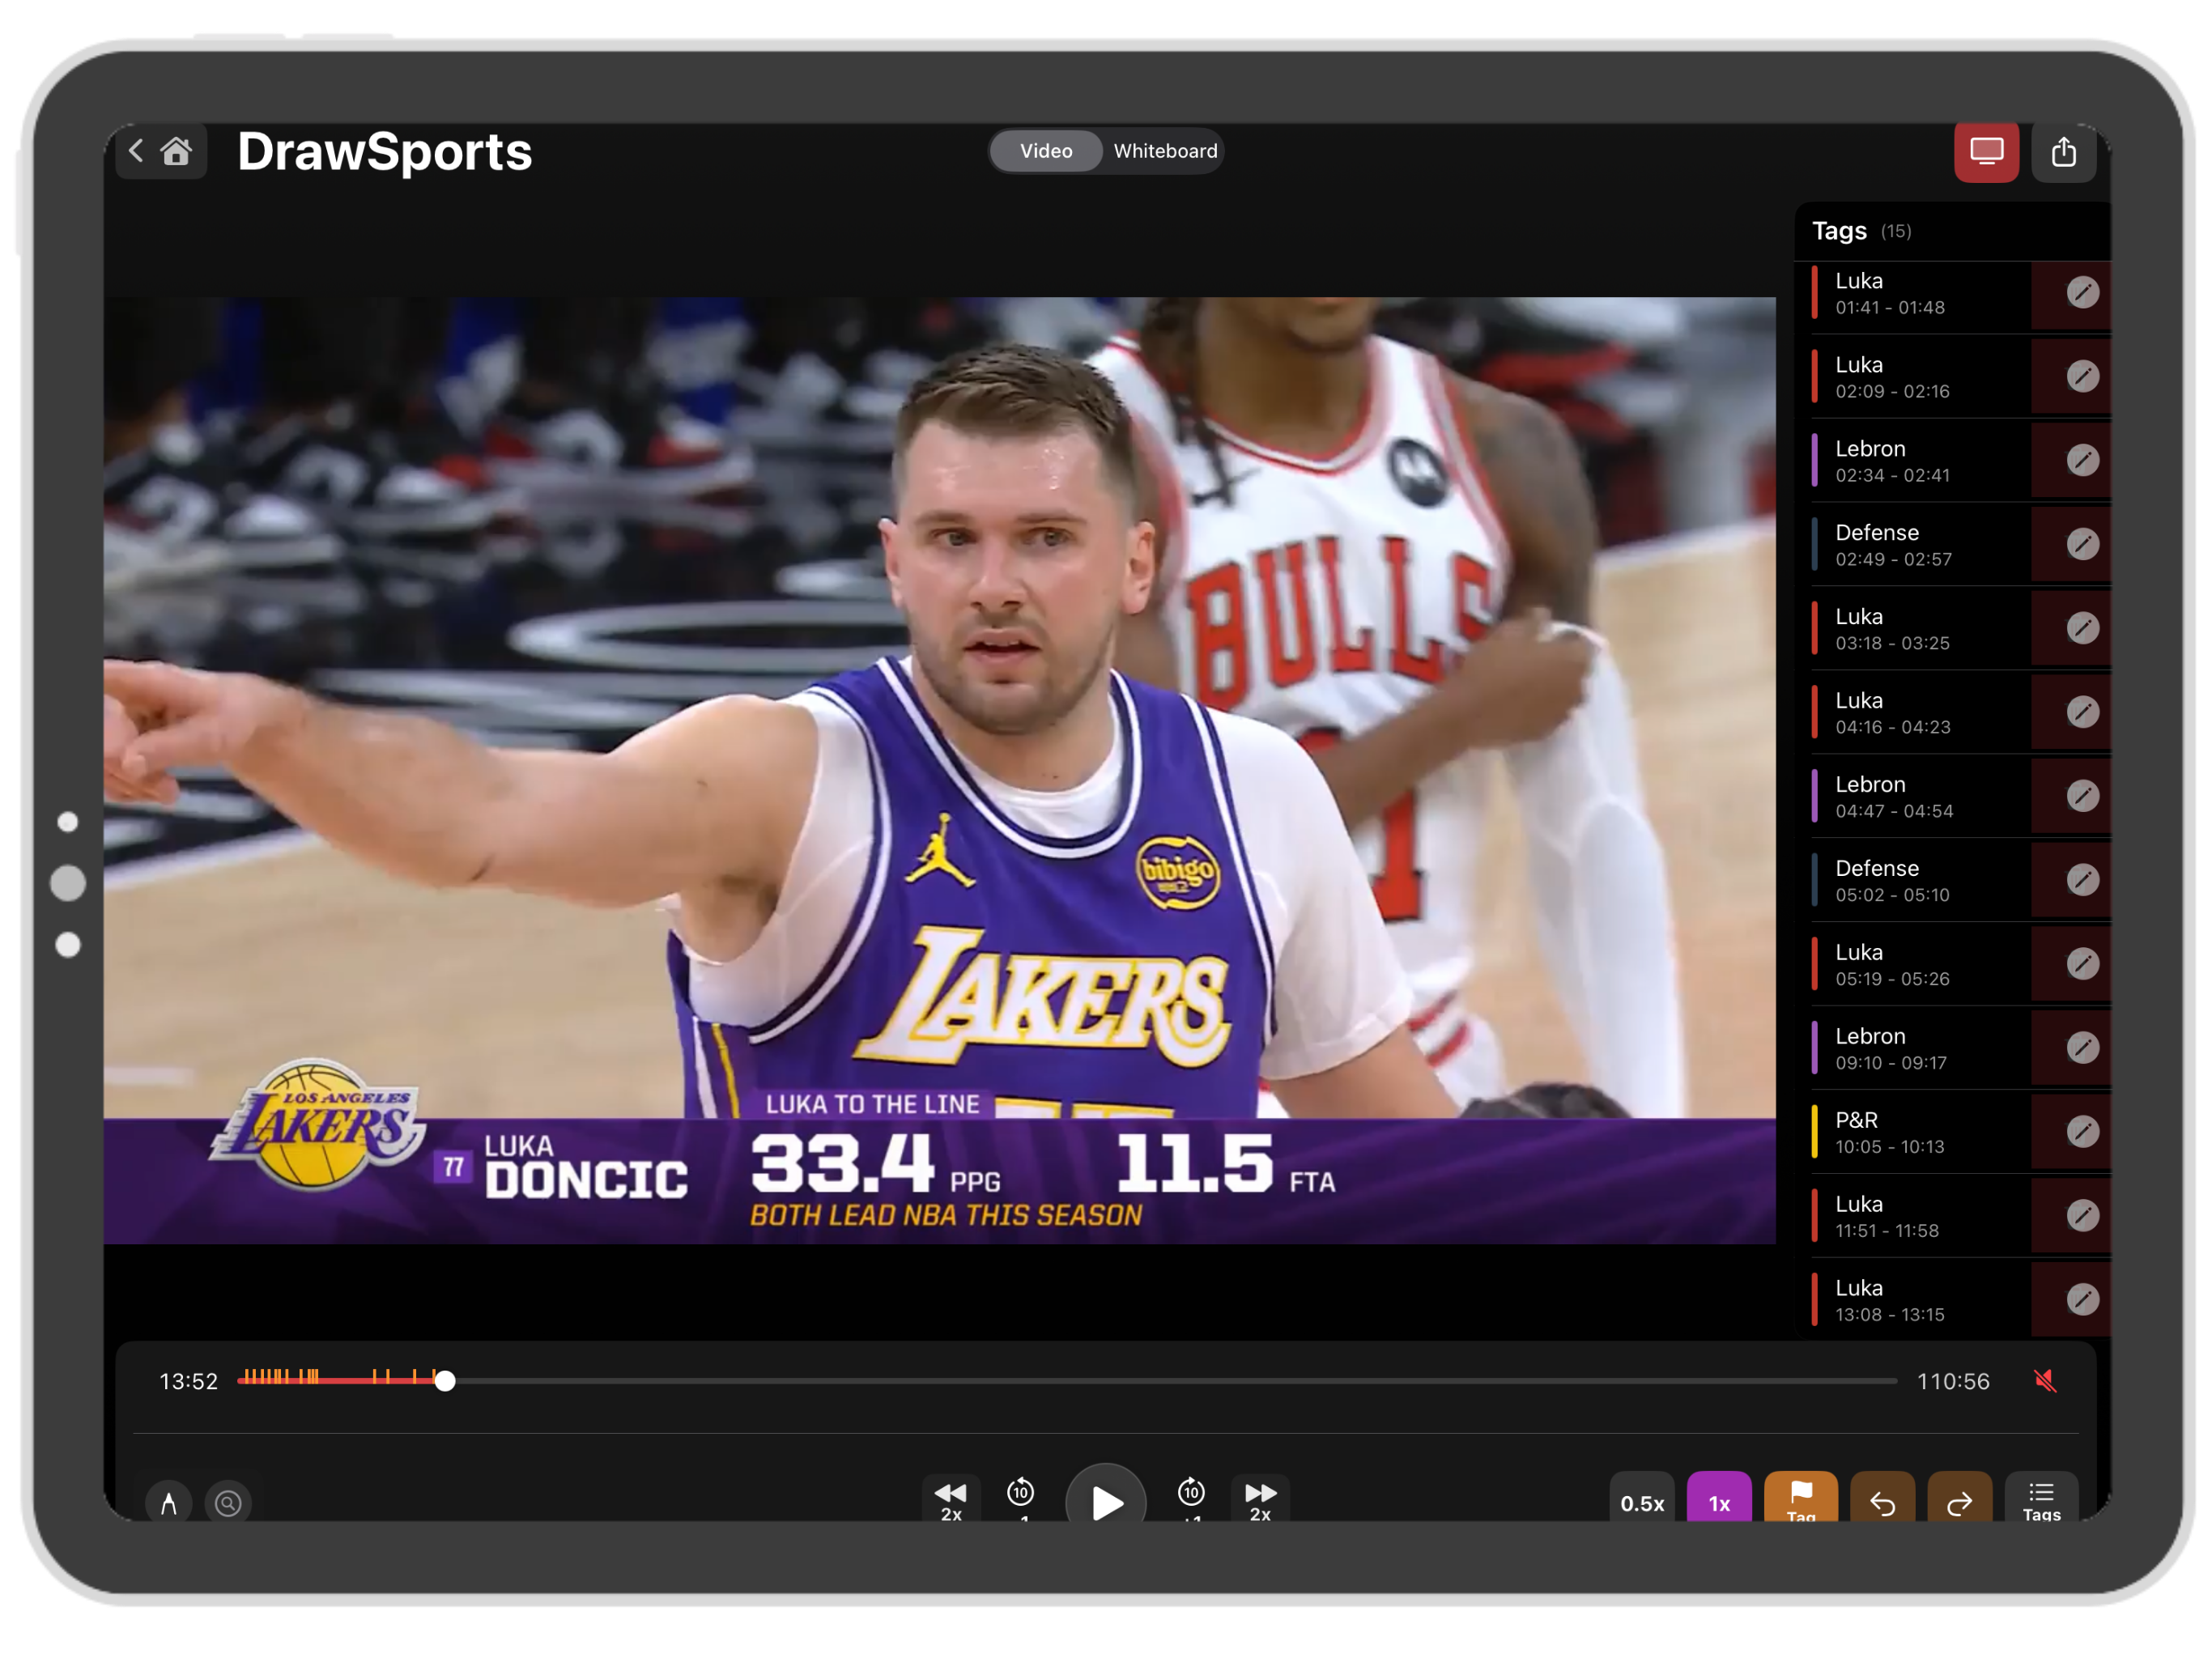2212x1658 pixels.
Task: Select the Video tab
Action: coord(1045,151)
